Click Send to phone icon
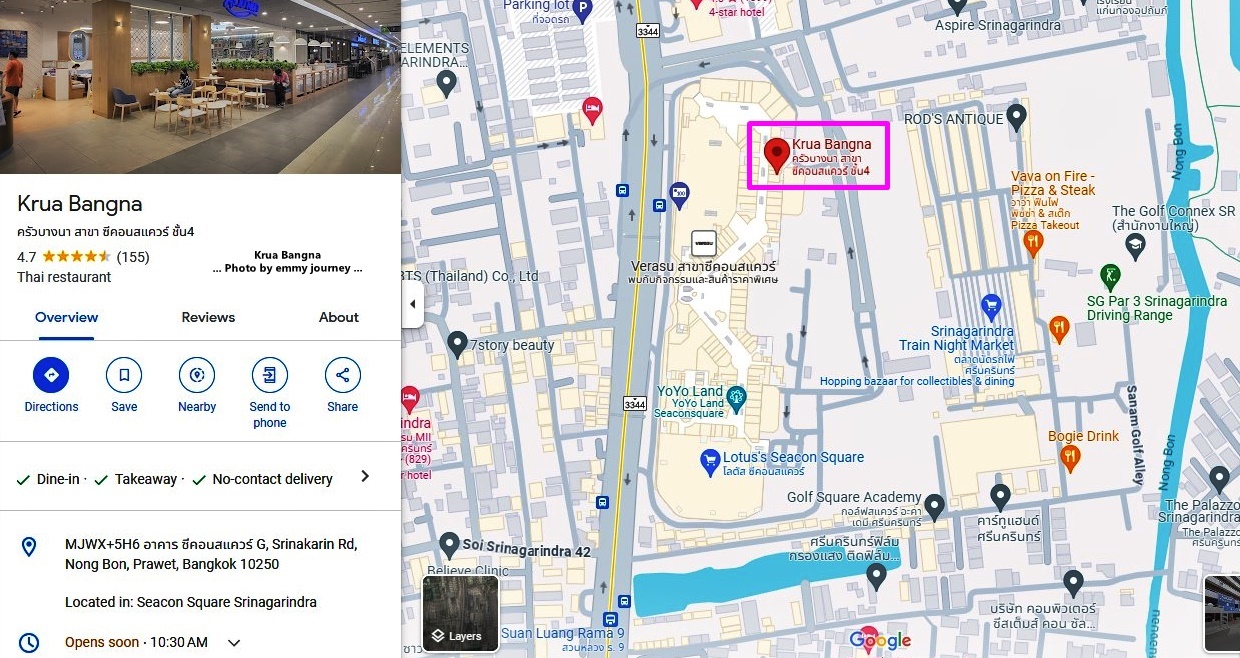 (x=269, y=376)
